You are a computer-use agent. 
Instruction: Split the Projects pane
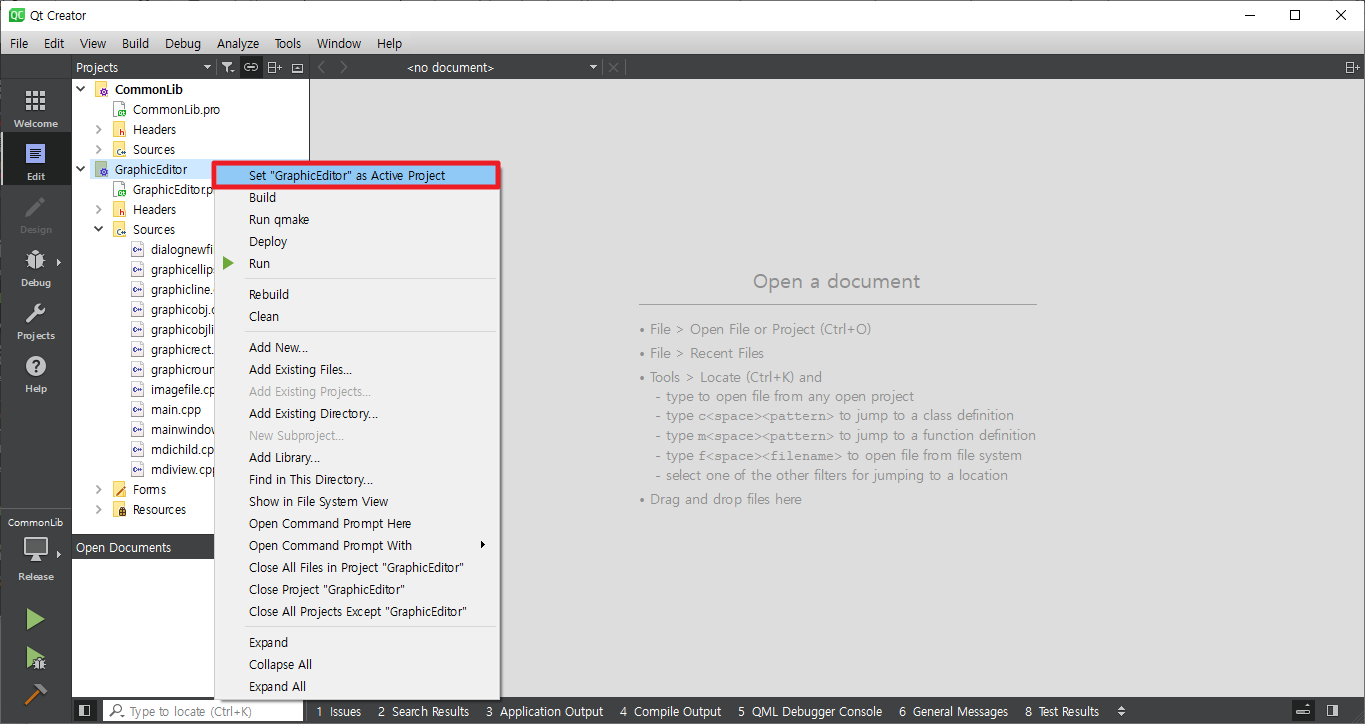tap(274, 67)
